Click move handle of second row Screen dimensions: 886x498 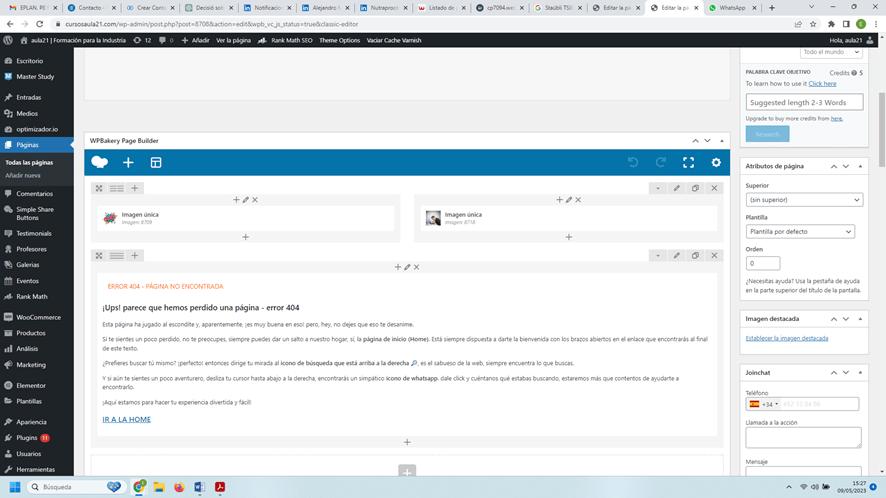click(99, 256)
